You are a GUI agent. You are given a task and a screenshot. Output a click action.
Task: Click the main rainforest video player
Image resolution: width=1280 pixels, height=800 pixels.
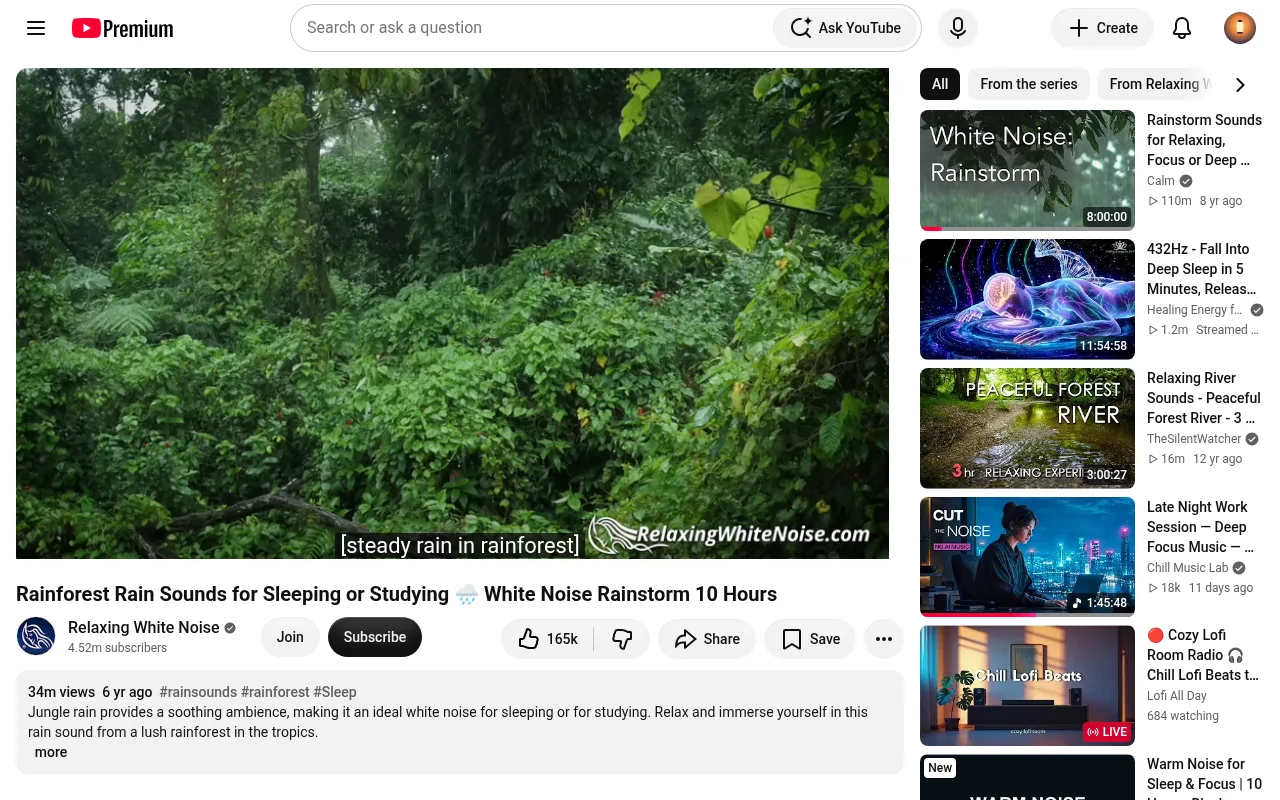(x=452, y=313)
